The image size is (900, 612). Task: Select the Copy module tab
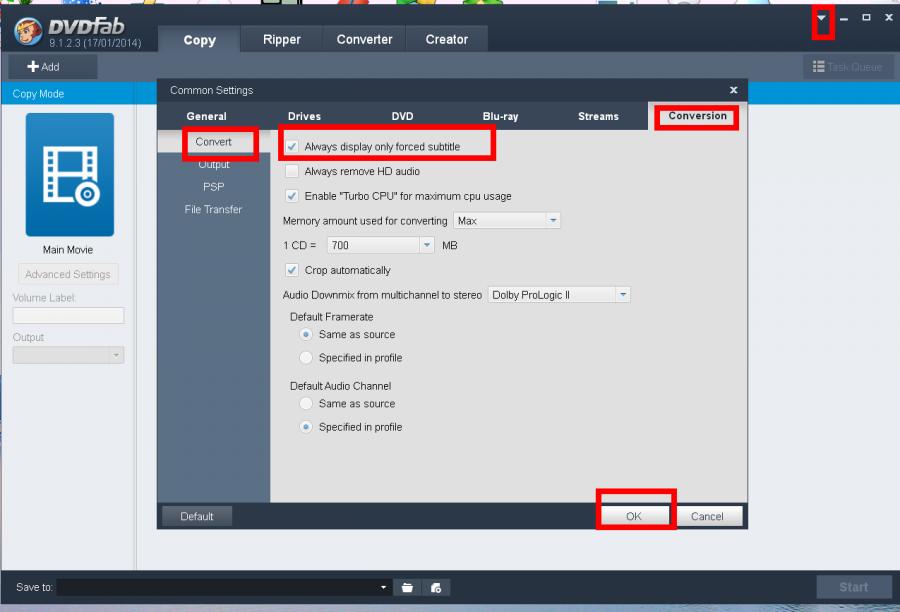tap(199, 40)
